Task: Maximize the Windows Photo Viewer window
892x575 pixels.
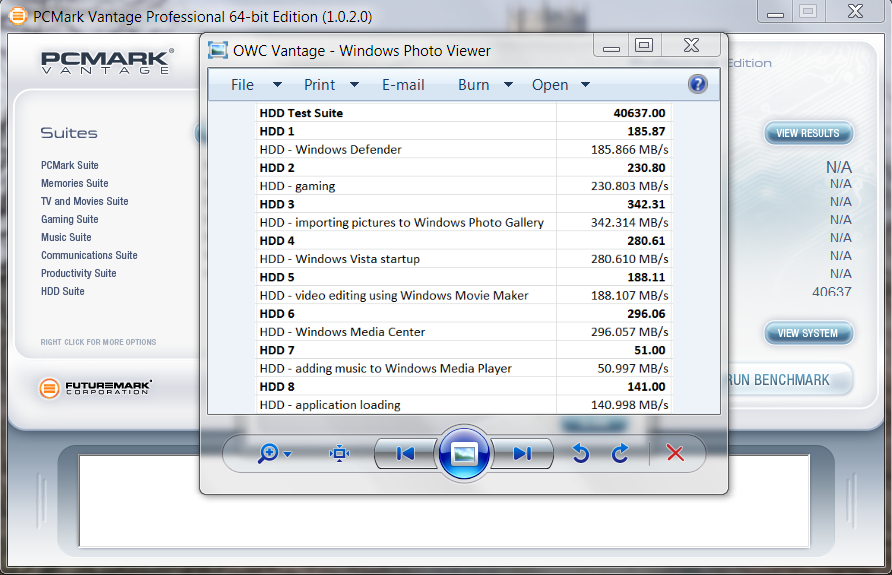Action: point(644,45)
